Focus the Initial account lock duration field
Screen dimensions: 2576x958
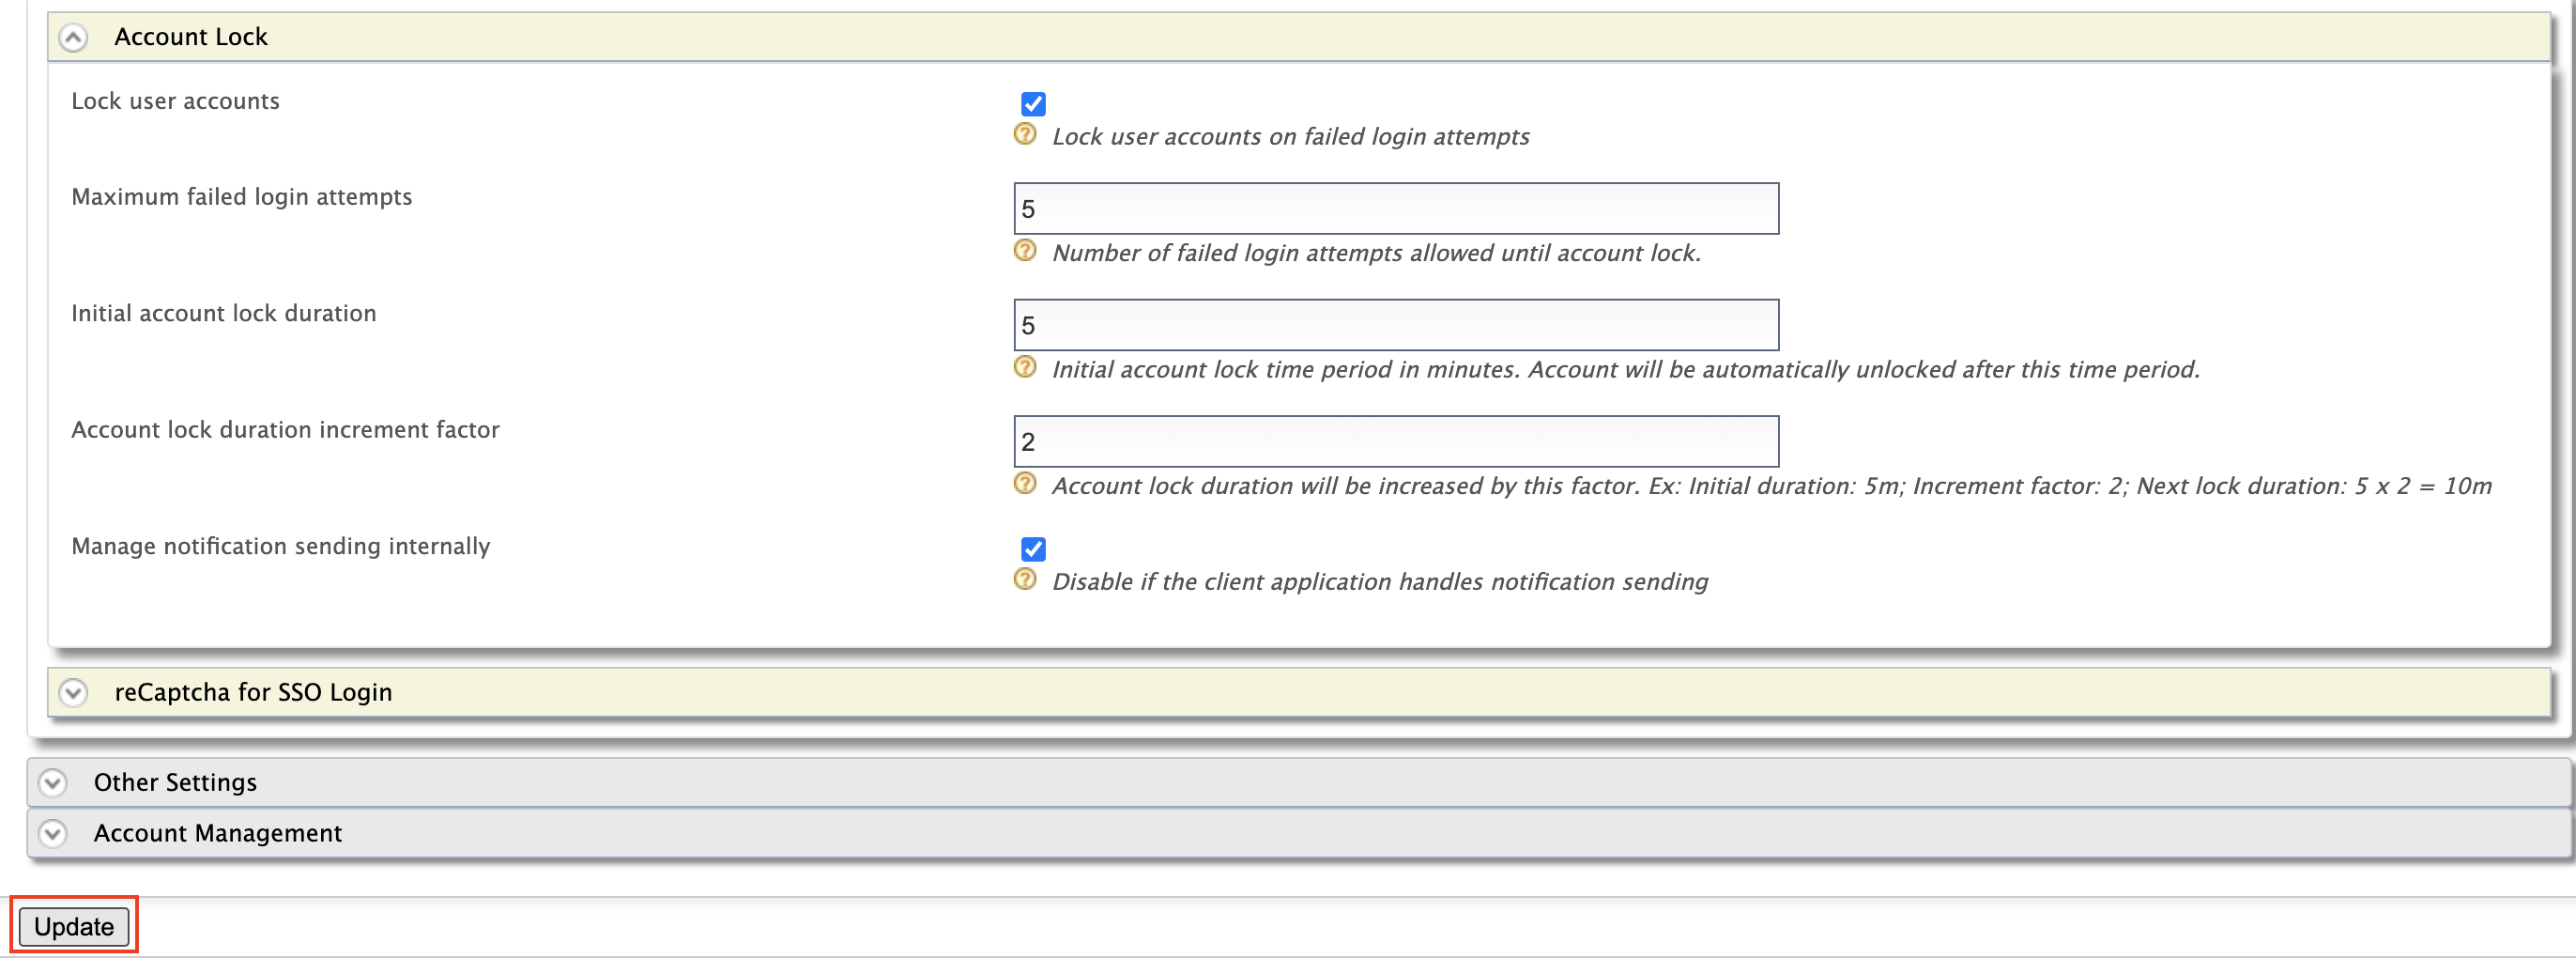click(x=1396, y=325)
